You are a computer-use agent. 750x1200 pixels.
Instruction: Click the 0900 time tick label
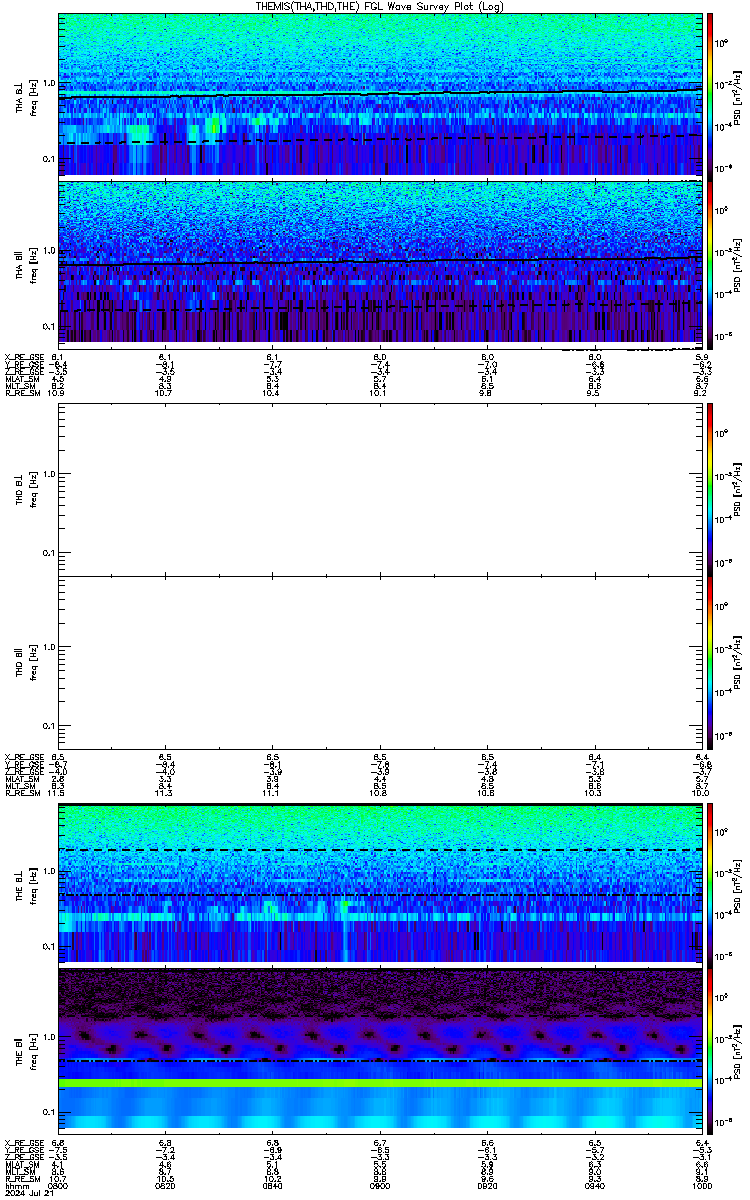point(380,1186)
